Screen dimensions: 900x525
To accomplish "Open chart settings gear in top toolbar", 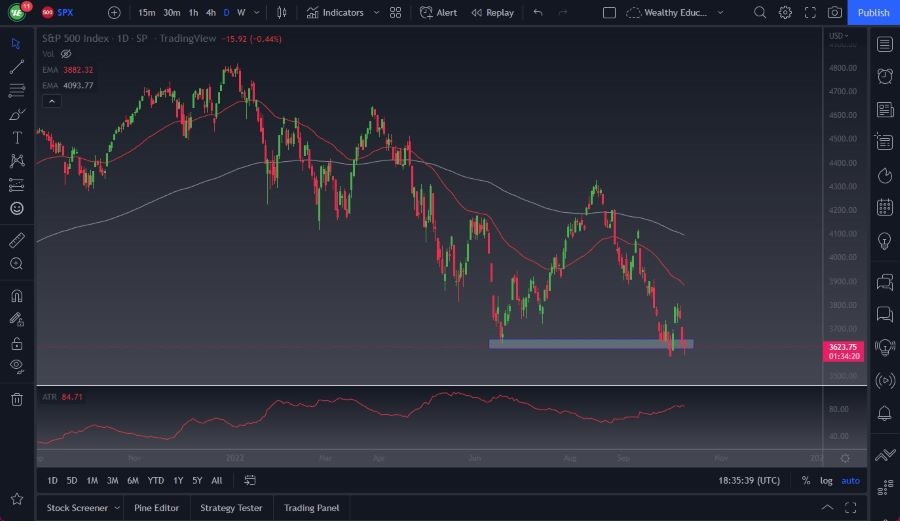I will click(785, 13).
